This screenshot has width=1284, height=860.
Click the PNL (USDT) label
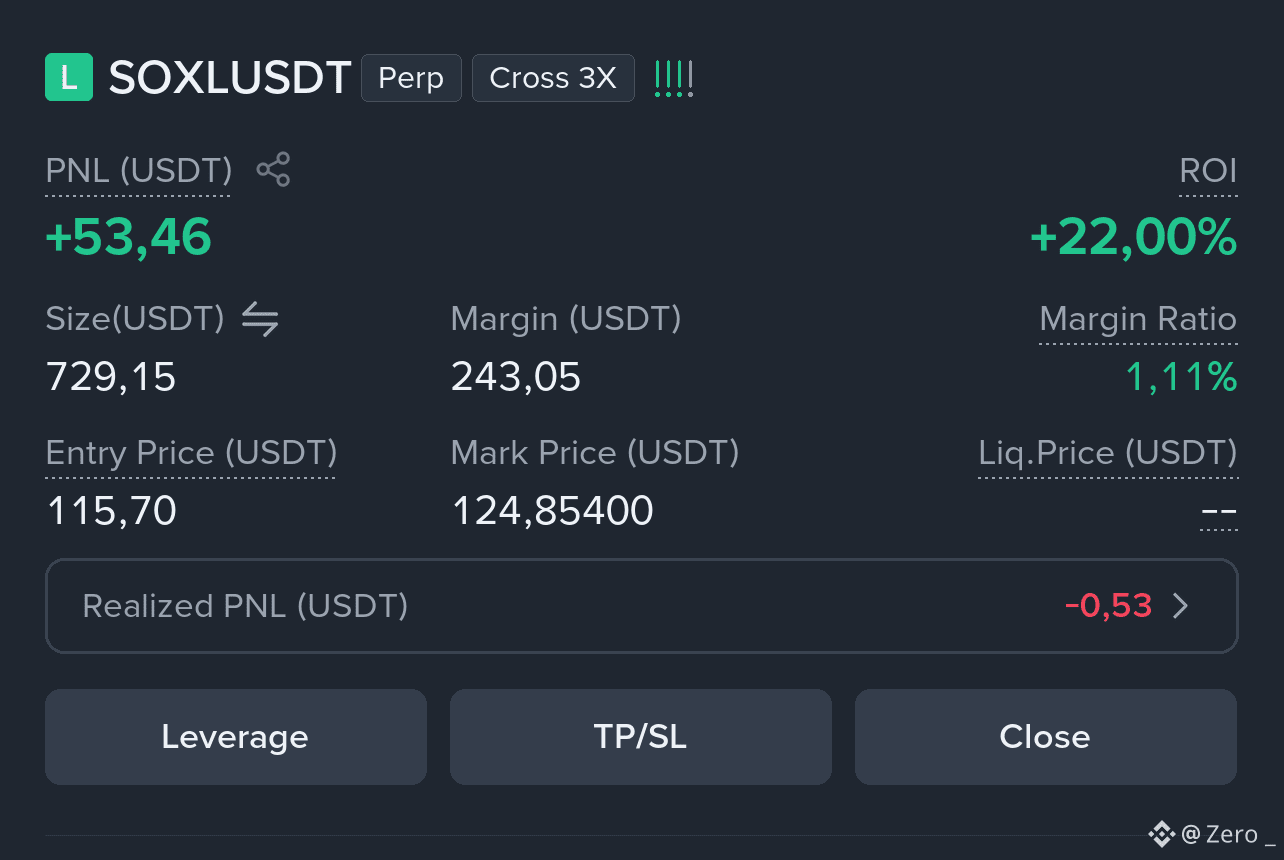click(139, 171)
